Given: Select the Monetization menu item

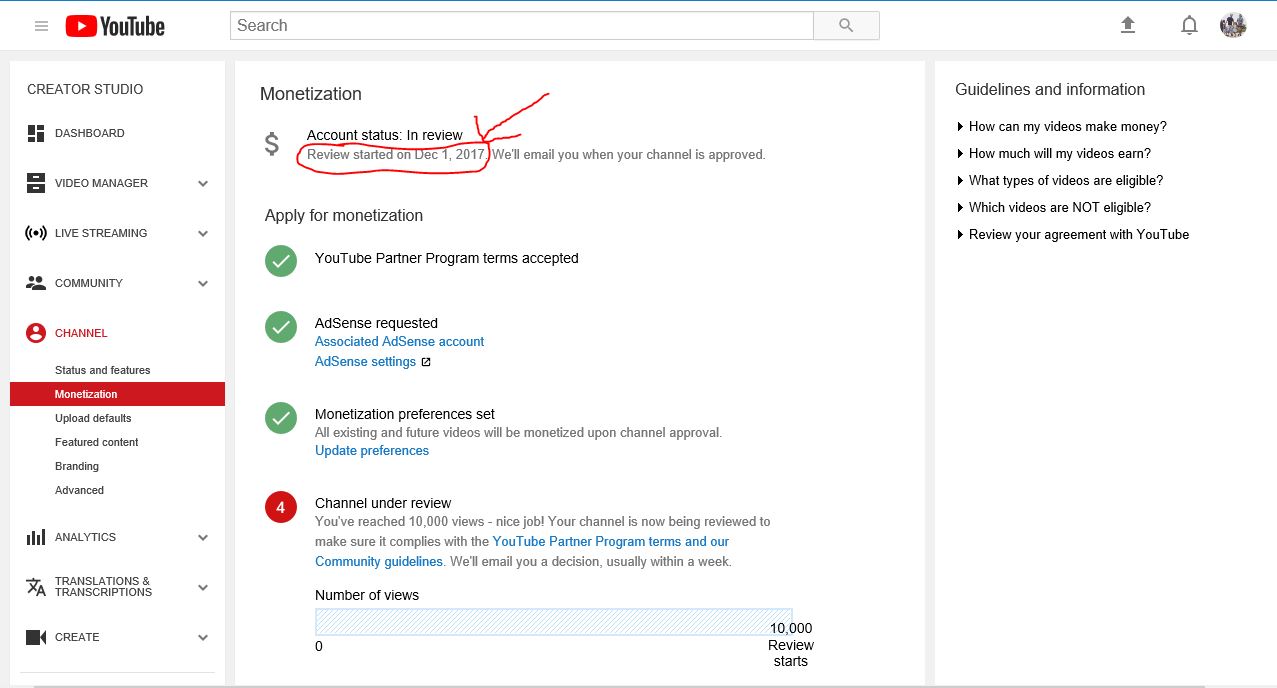Looking at the screenshot, I should pos(117,394).
